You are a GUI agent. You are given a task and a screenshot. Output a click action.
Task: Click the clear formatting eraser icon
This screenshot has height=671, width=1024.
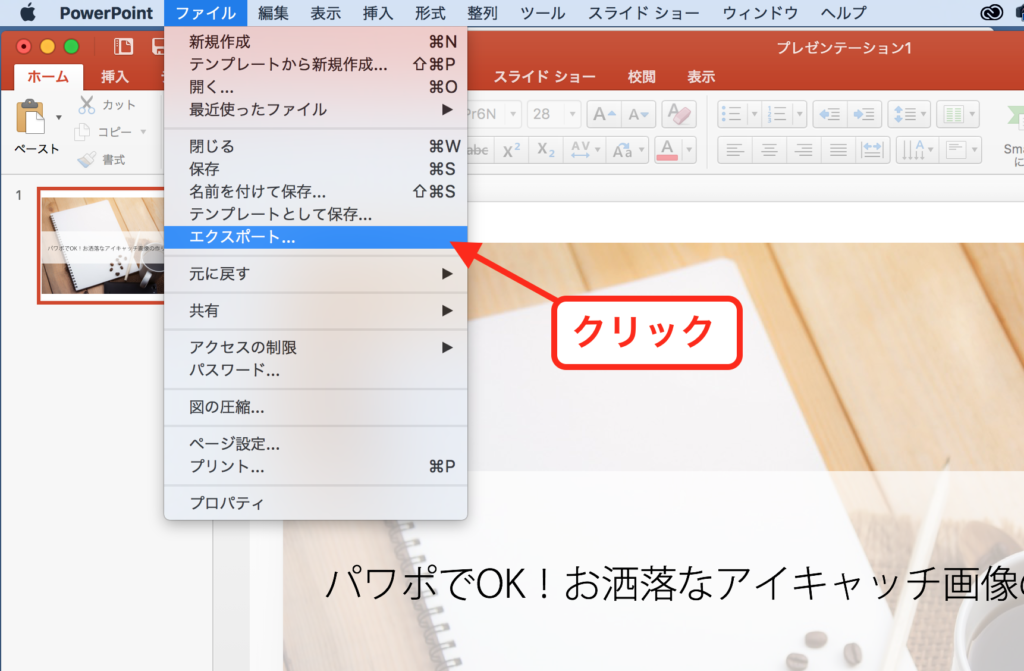[678, 114]
